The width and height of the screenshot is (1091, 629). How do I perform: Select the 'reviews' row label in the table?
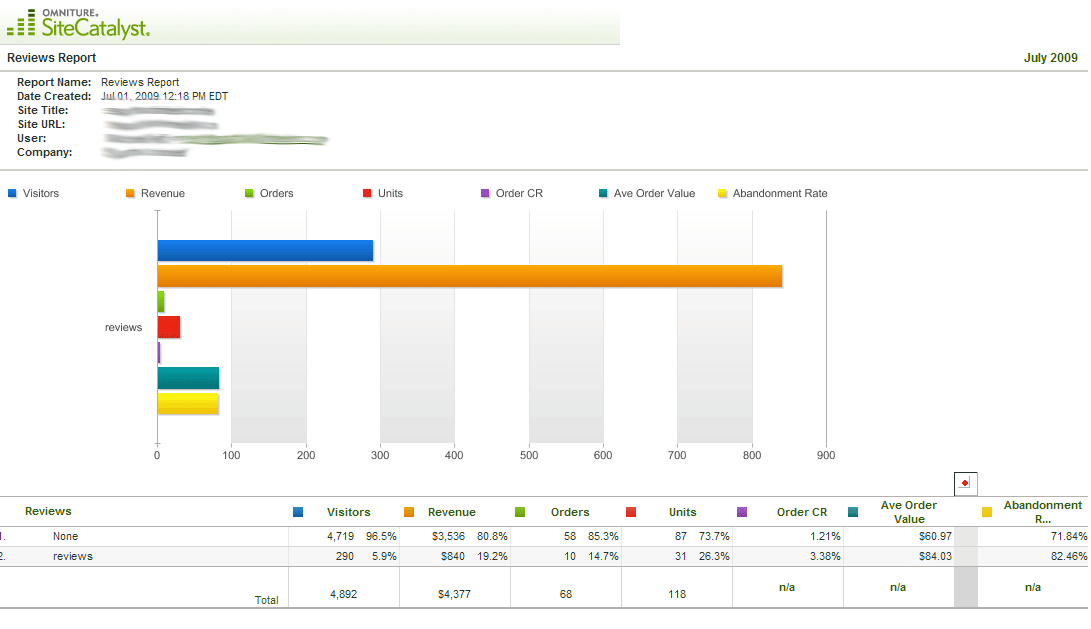[72, 556]
